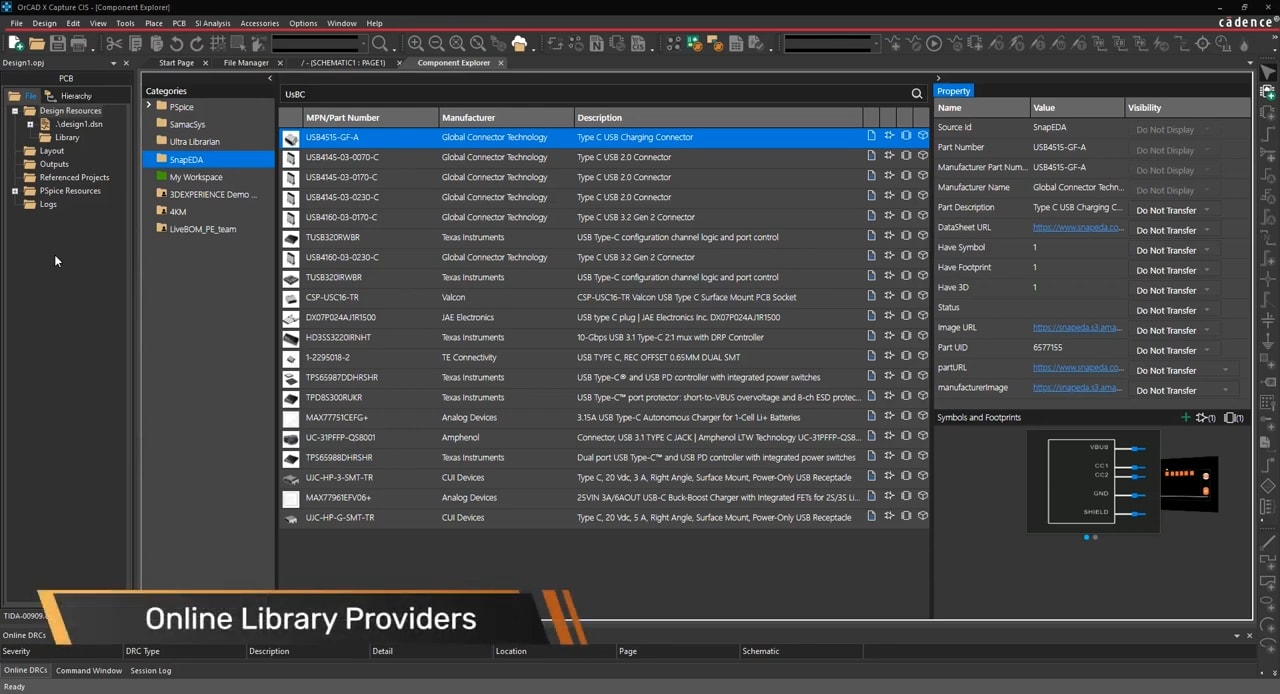
Task: Click the footprint count icon in Symbols and Footprints
Action: pos(1234,417)
